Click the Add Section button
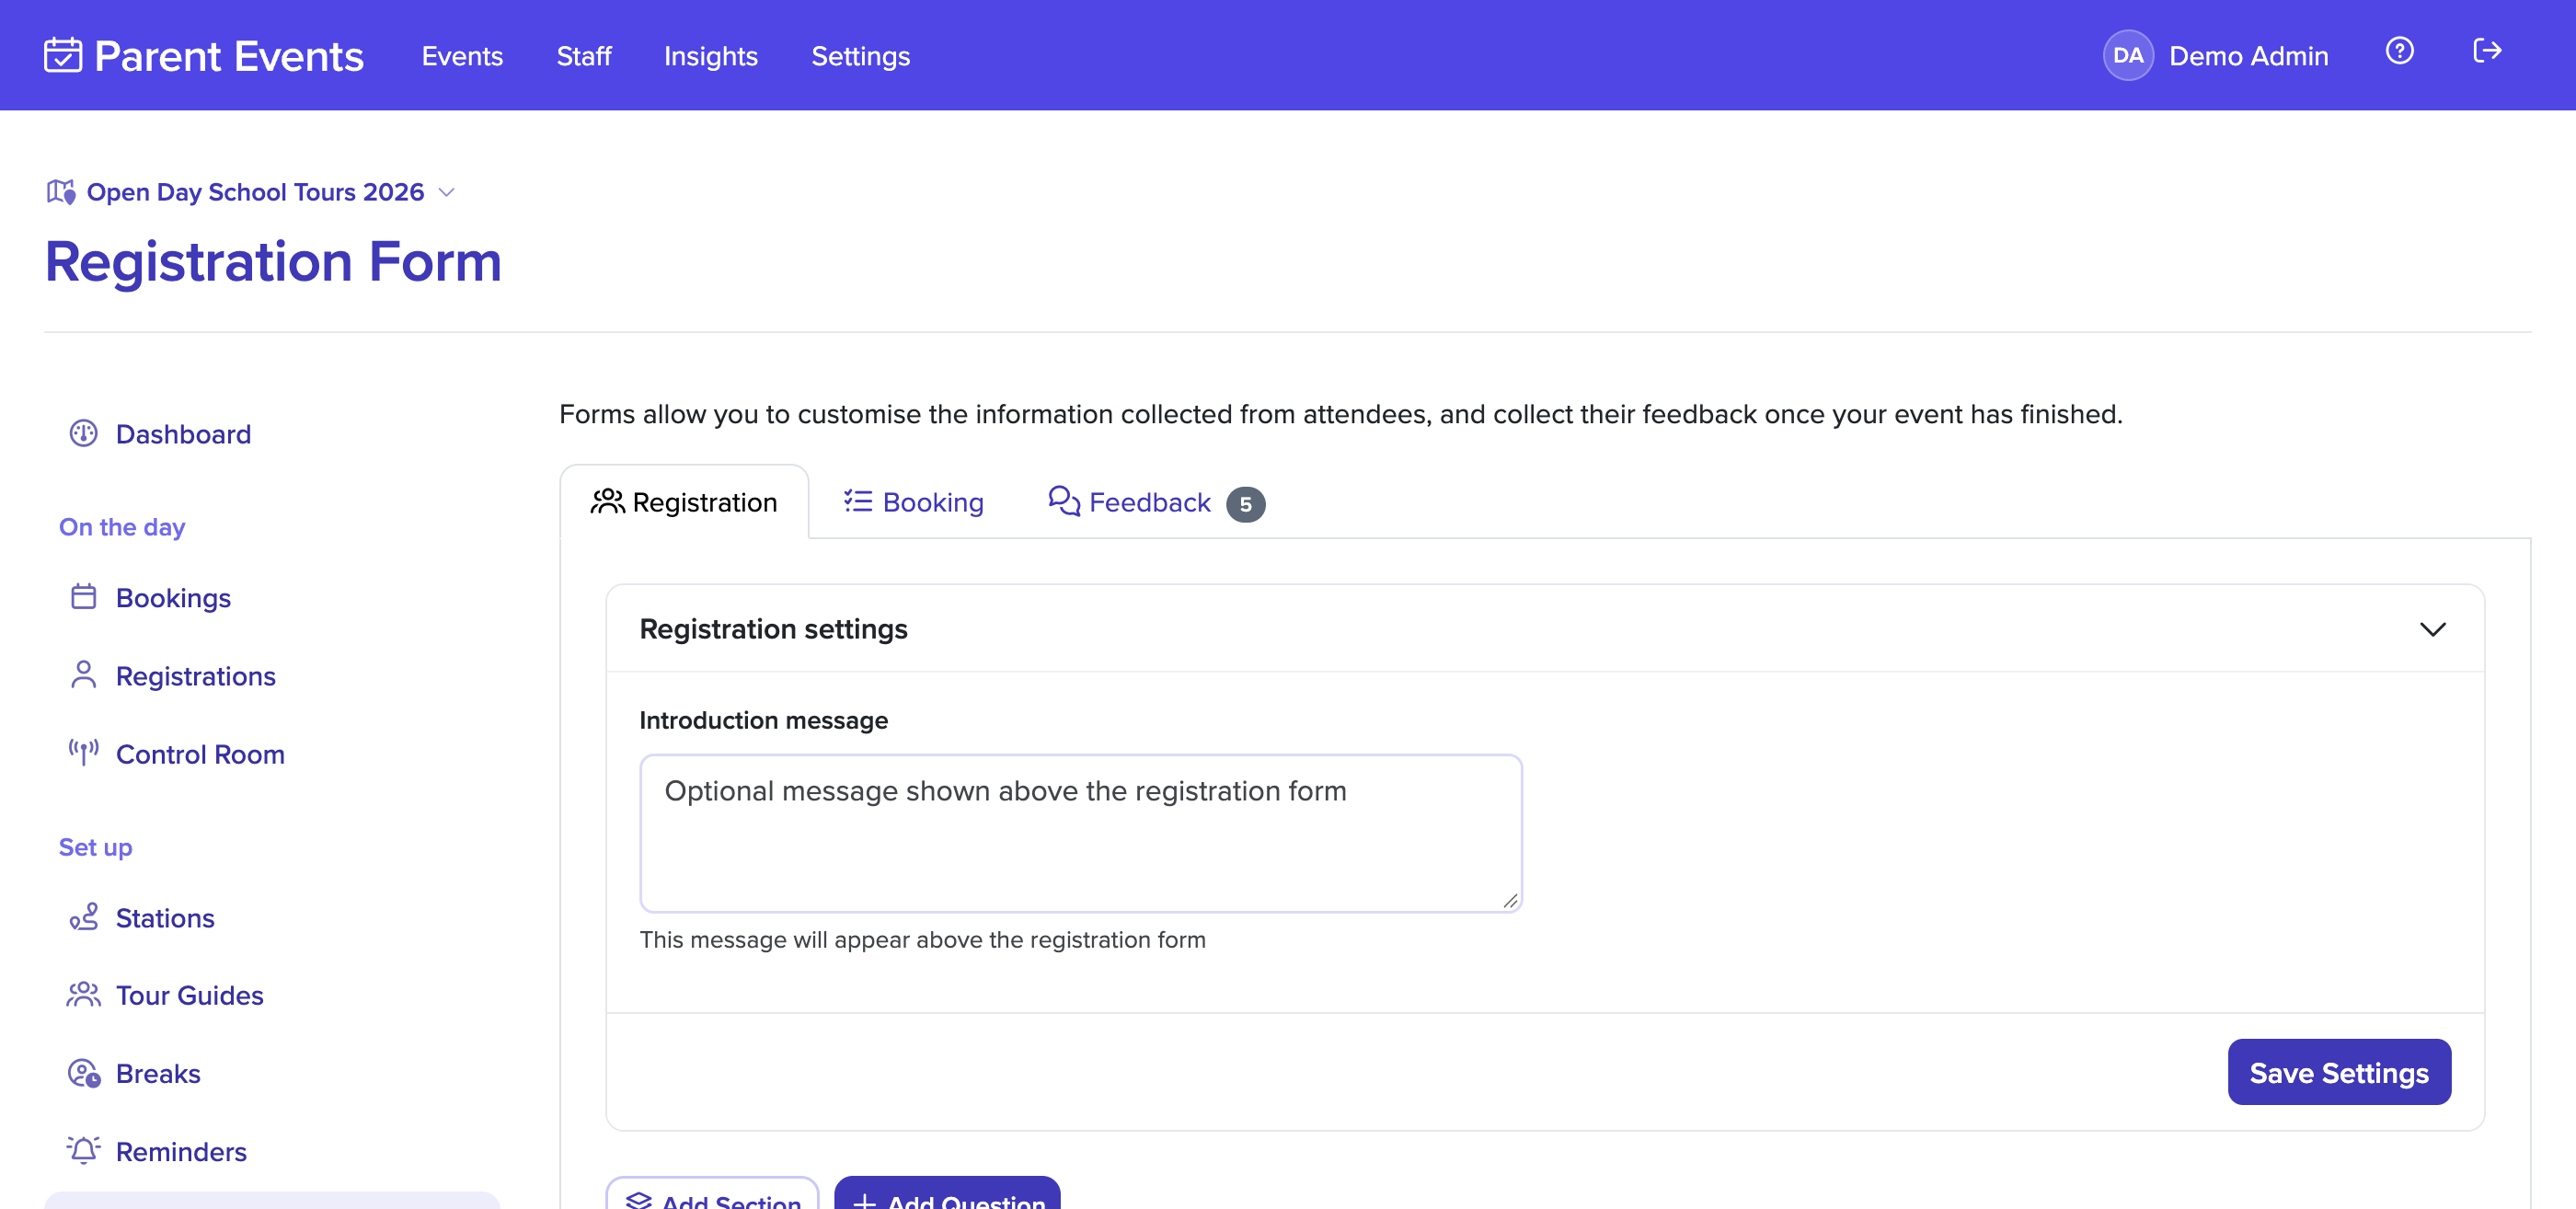 [x=713, y=1194]
